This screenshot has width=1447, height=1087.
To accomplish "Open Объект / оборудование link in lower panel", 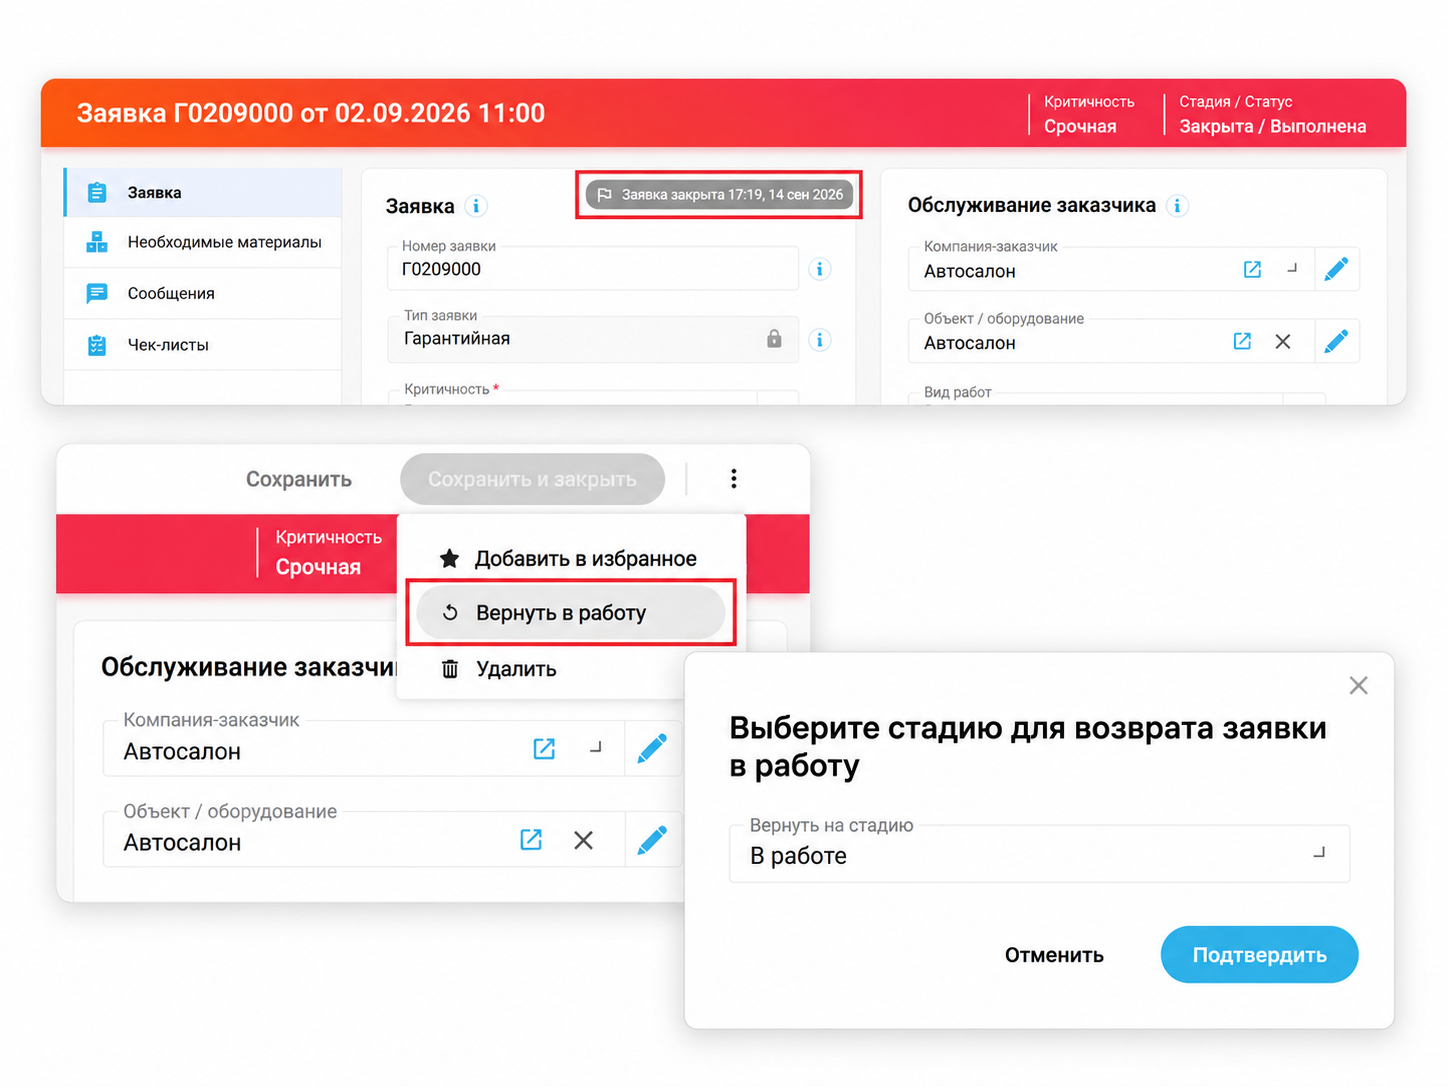I will (531, 840).
